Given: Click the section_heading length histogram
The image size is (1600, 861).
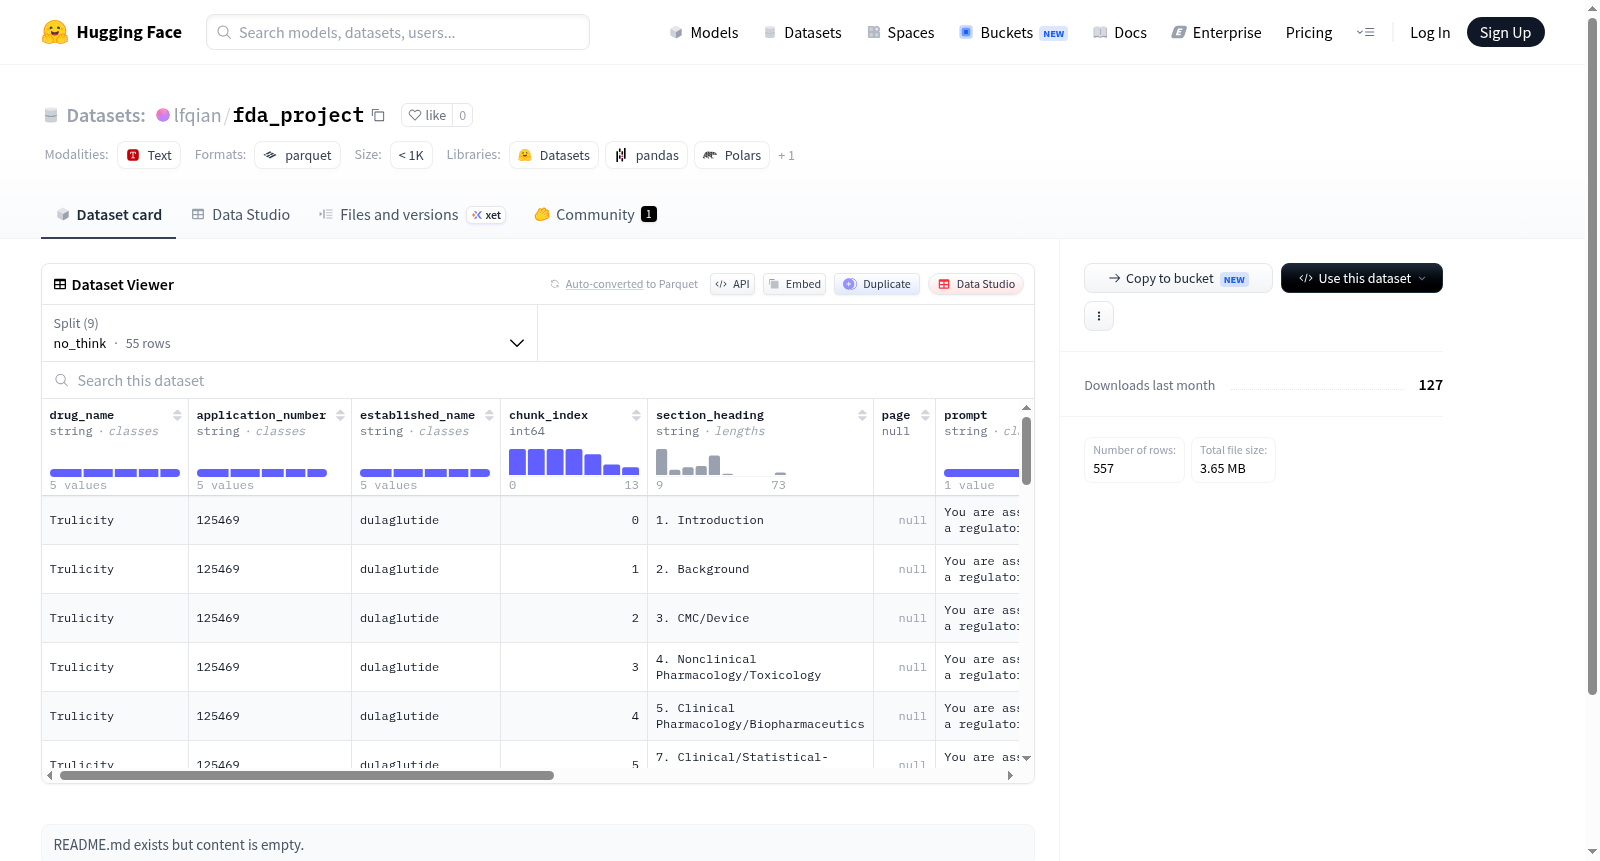Looking at the screenshot, I should point(721,461).
